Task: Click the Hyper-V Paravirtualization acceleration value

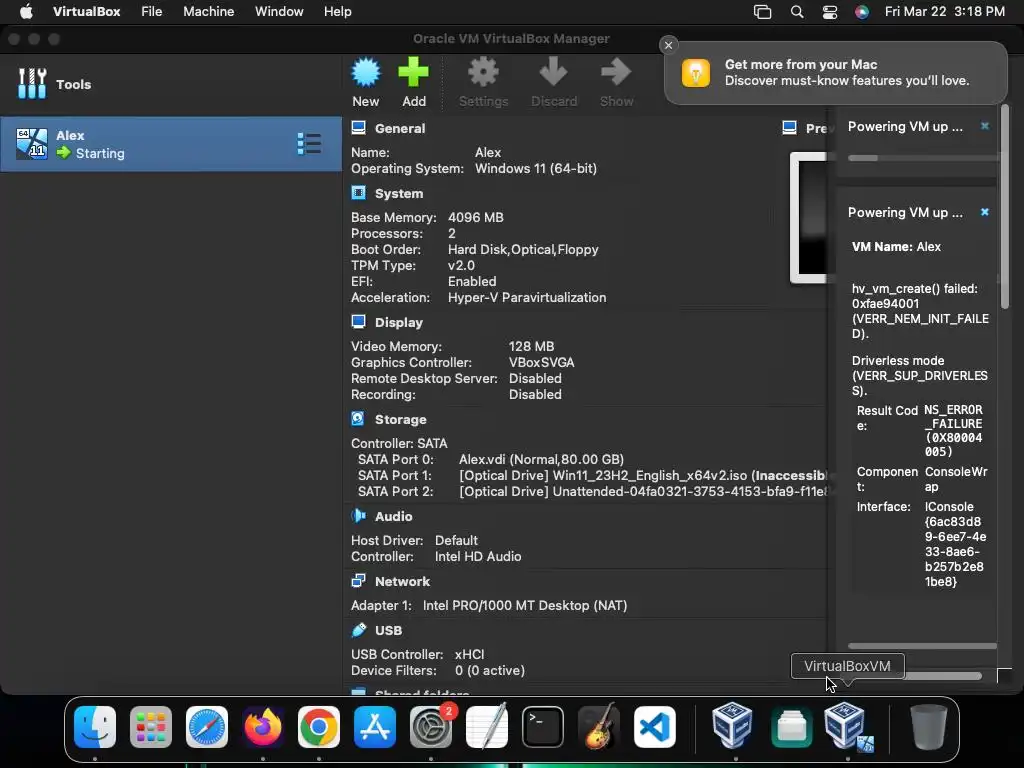Action: point(526,298)
